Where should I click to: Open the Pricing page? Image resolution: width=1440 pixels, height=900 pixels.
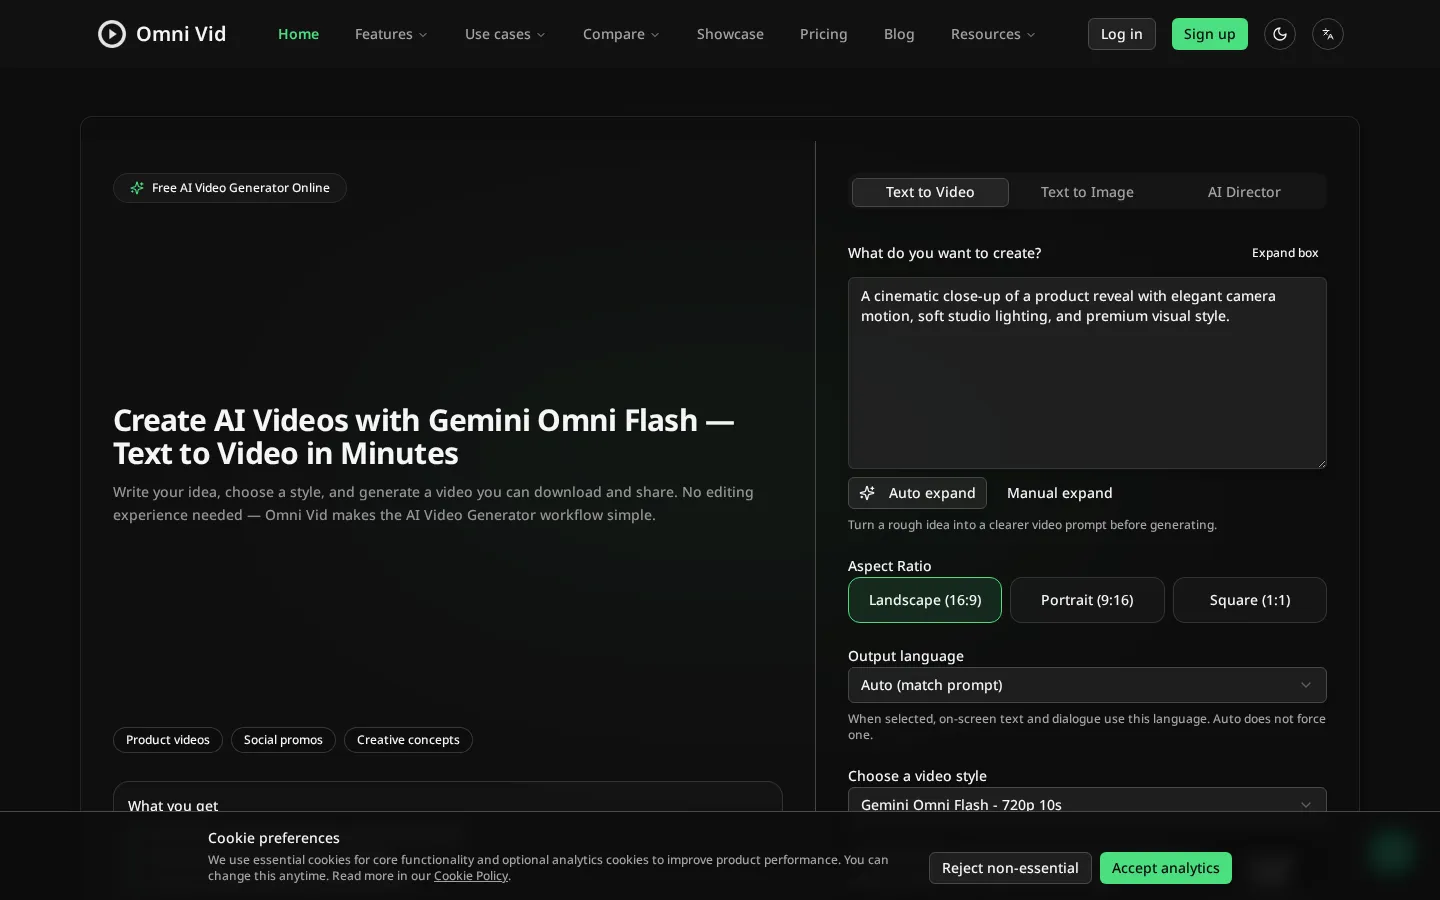[x=824, y=34]
